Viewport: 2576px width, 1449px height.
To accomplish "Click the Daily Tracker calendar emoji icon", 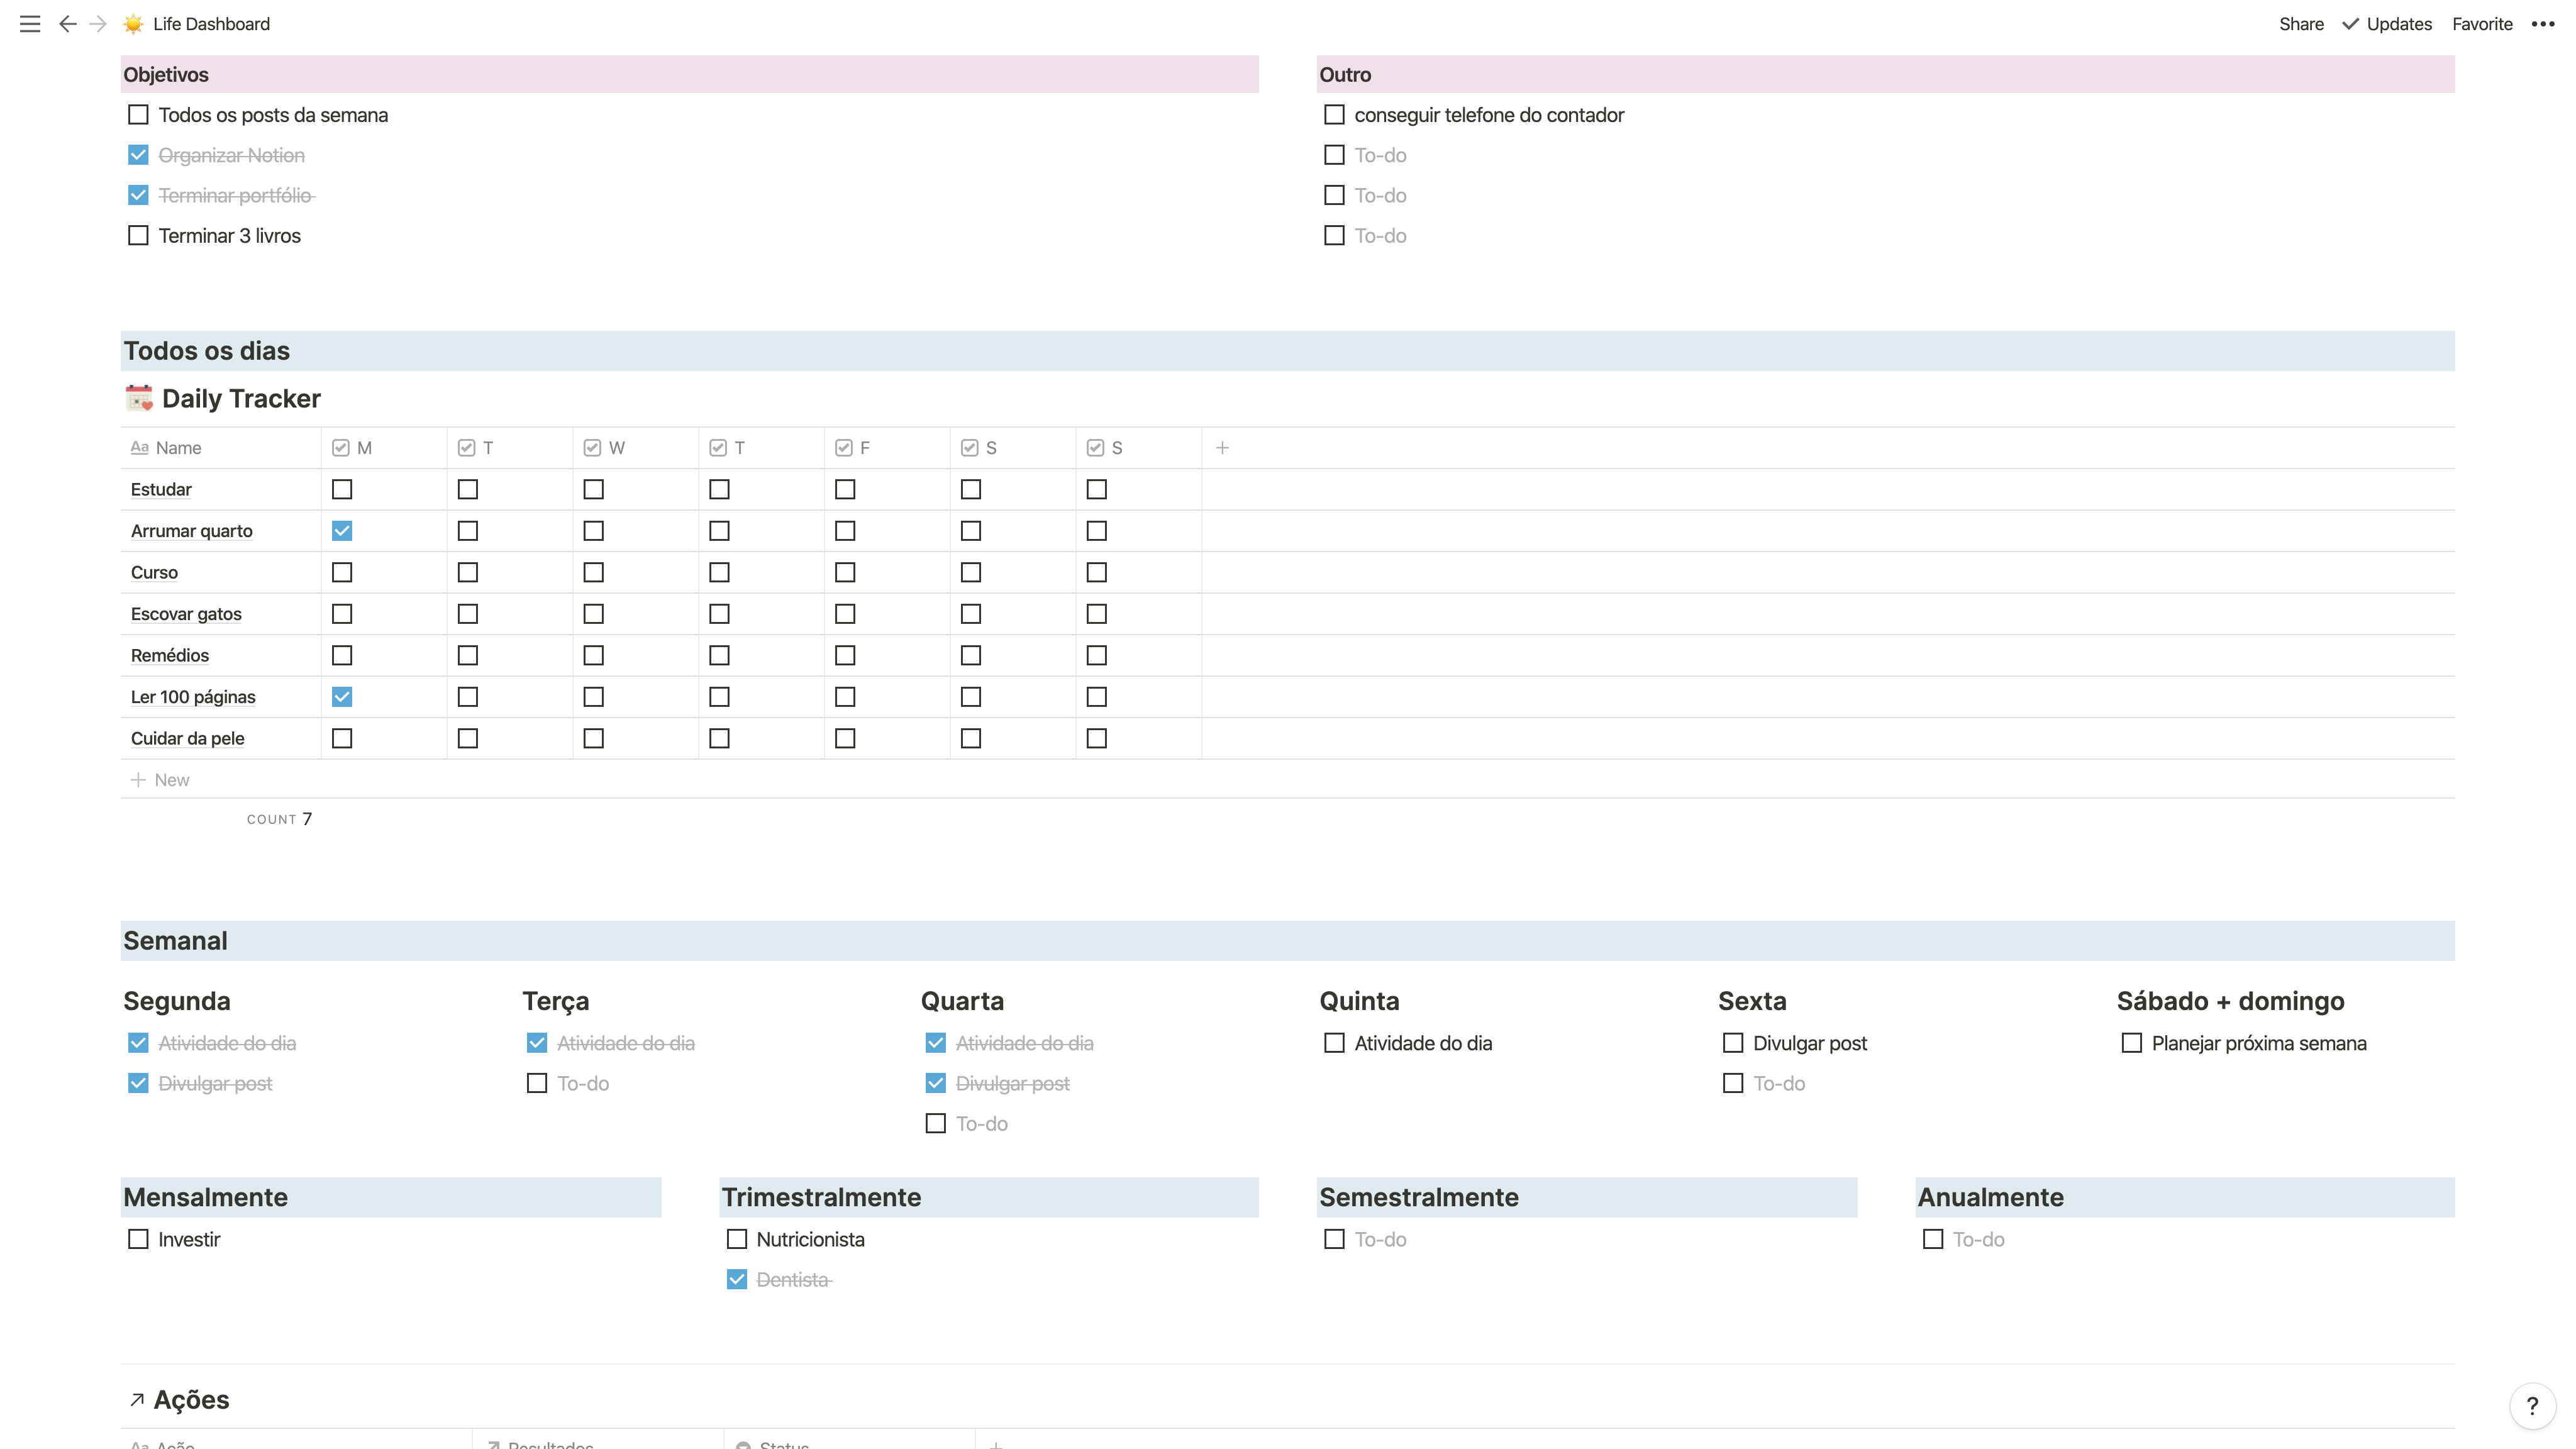I will [139, 398].
